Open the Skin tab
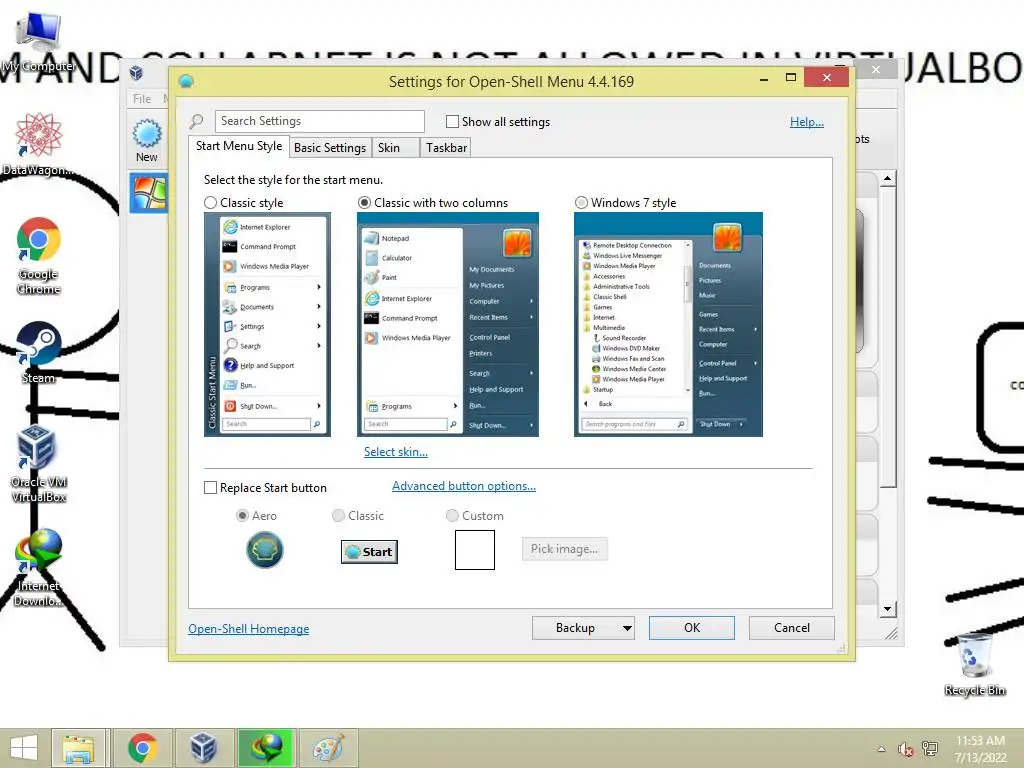This screenshot has height=768, width=1024. point(394,148)
